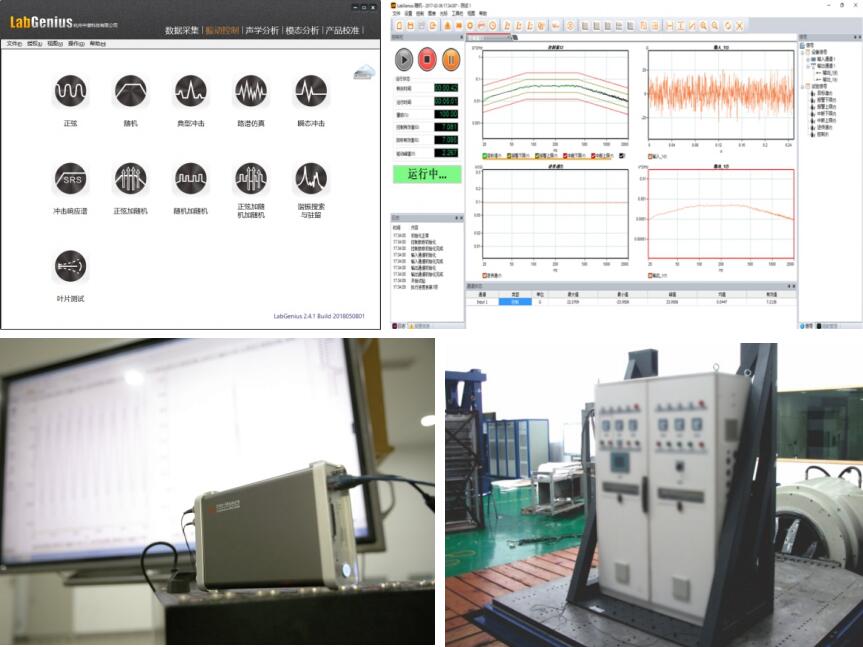Select the 随机加随机 random-on-random icon
Image resolution: width=863 pixels, height=647 pixels.
click(190, 178)
